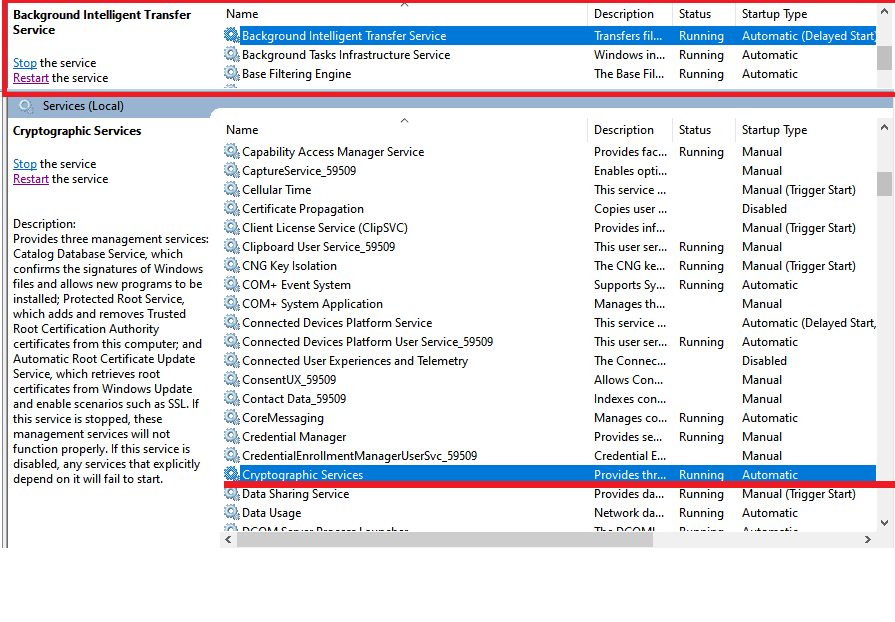Click gear icon beside Cellular Time
The image size is (895, 622).
click(231, 189)
